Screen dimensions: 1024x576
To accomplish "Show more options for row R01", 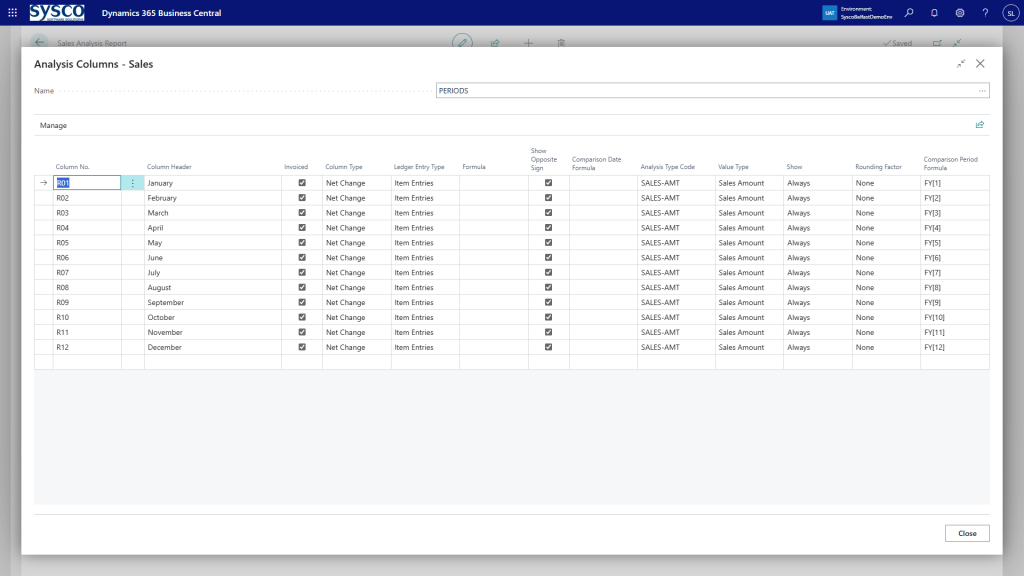I will pyautogui.click(x=133, y=183).
